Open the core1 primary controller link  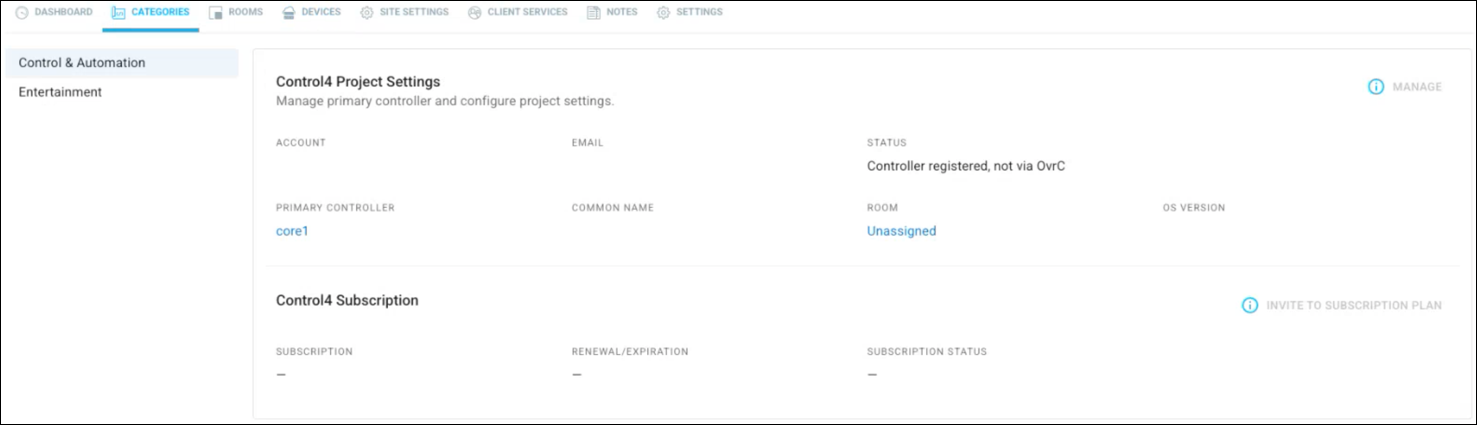click(x=292, y=231)
